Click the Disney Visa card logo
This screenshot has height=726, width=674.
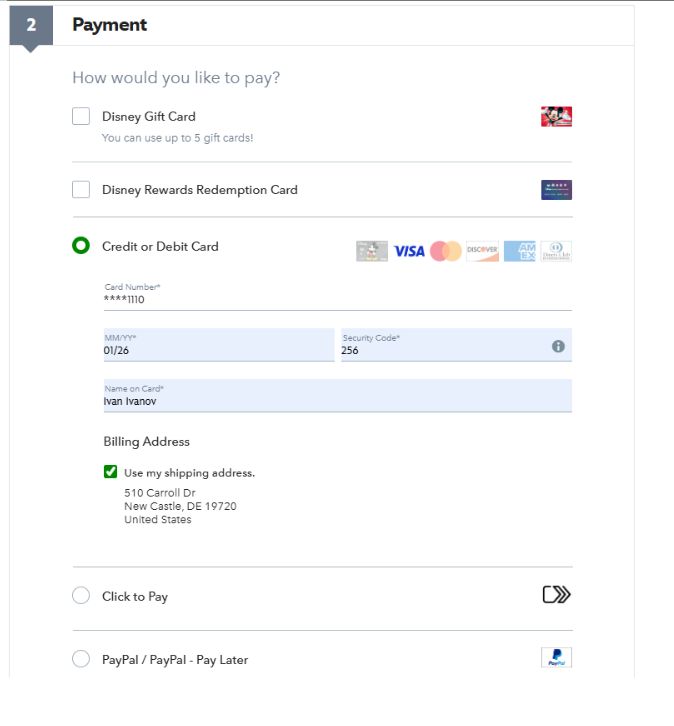tap(372, 251)
